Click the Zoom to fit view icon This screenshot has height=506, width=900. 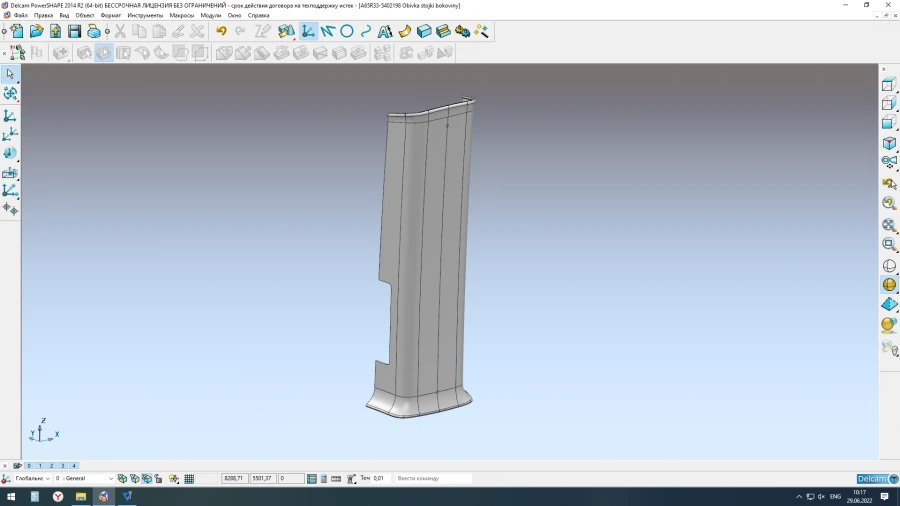click(889, 225)
